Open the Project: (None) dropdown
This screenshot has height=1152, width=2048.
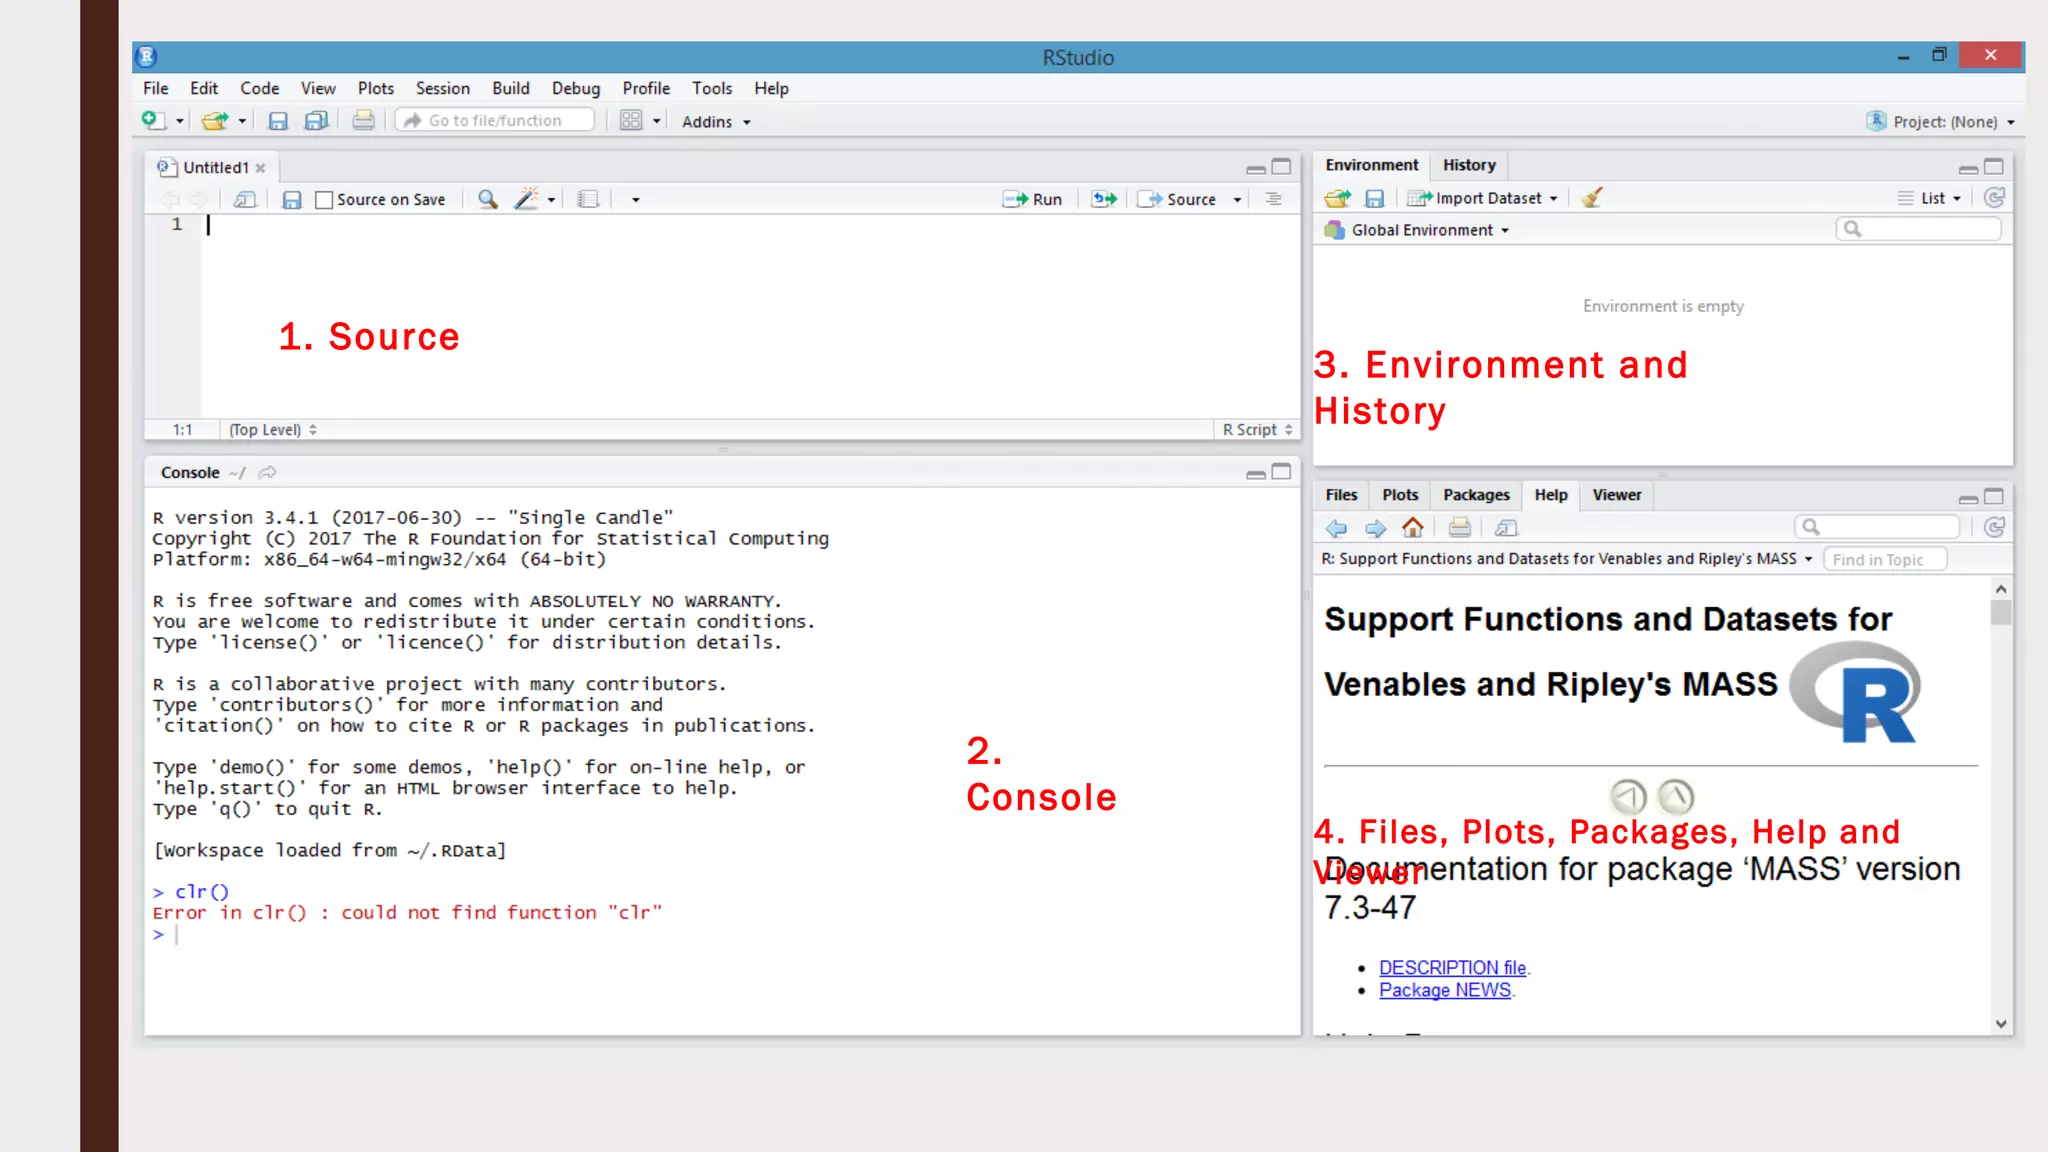click(x=1943, y=121)
